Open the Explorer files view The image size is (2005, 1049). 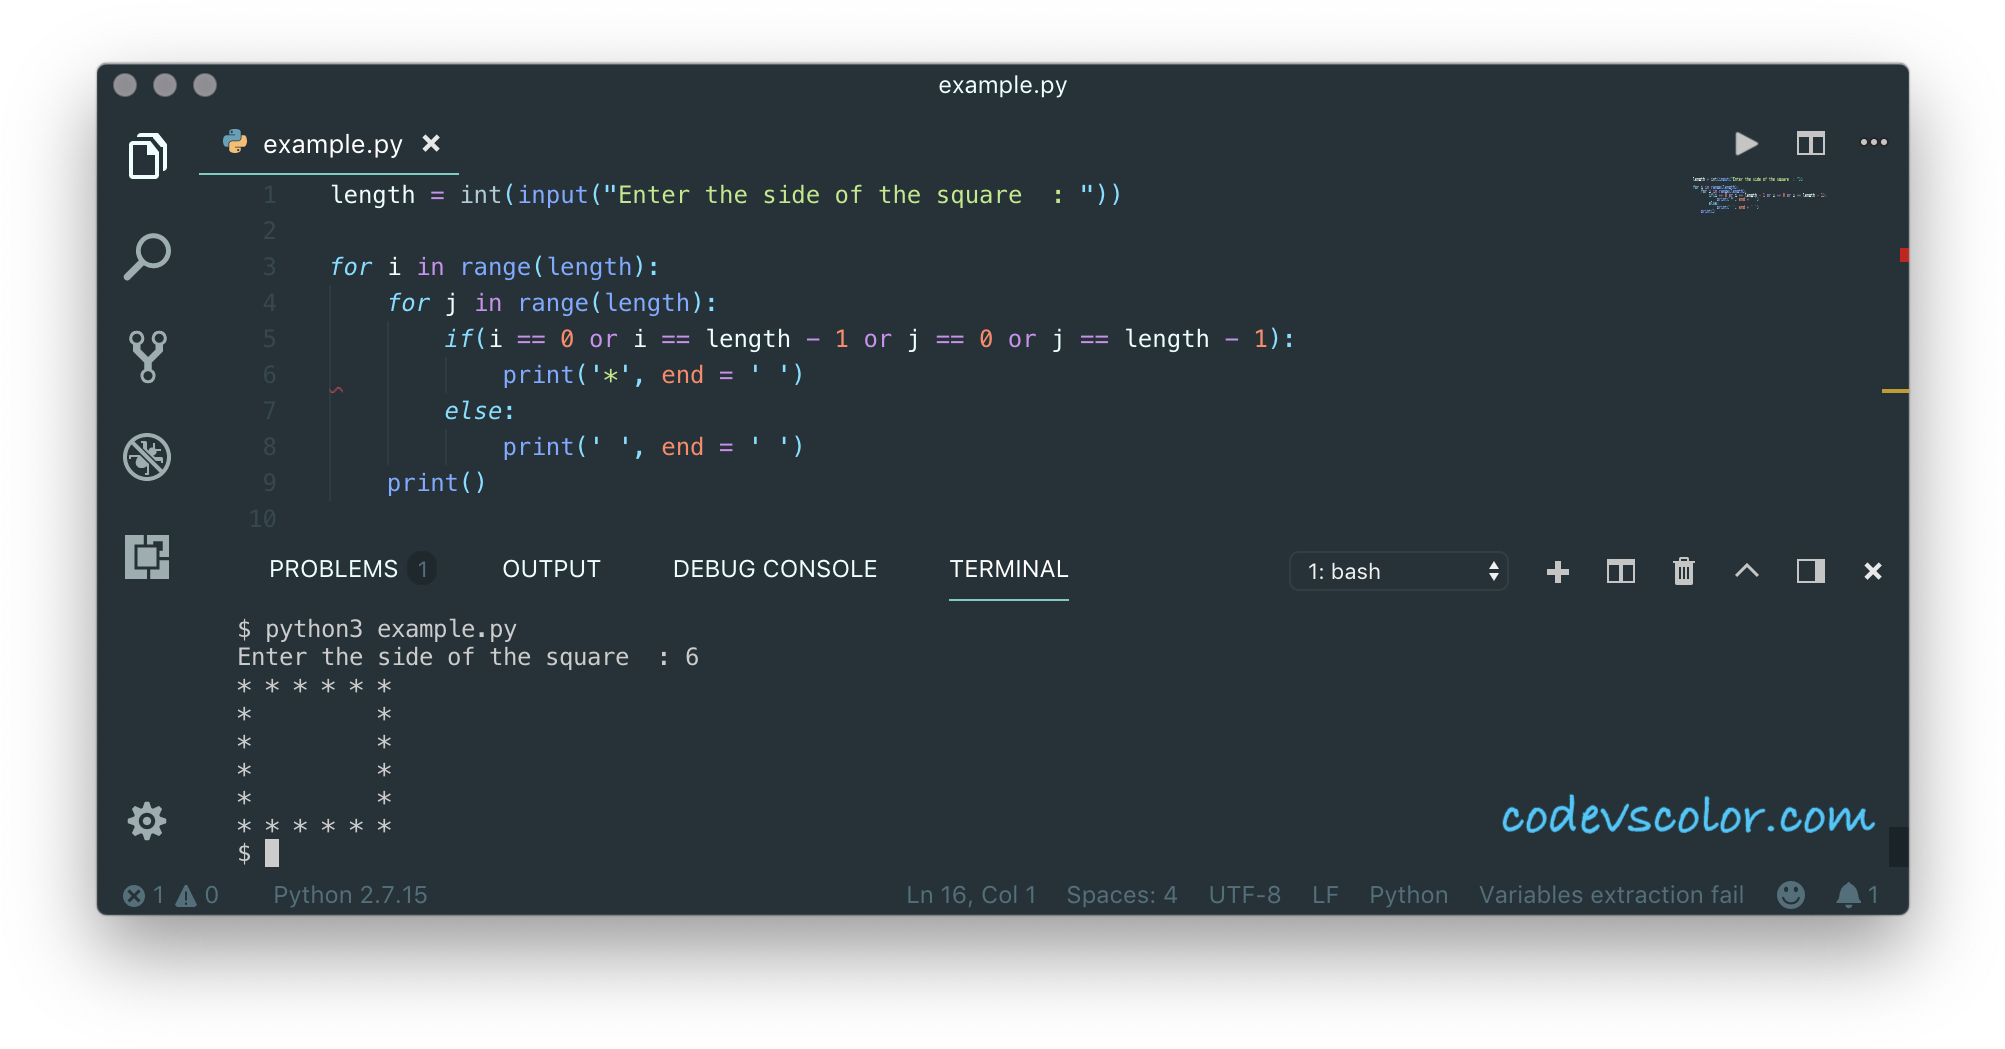pos(147,156)
